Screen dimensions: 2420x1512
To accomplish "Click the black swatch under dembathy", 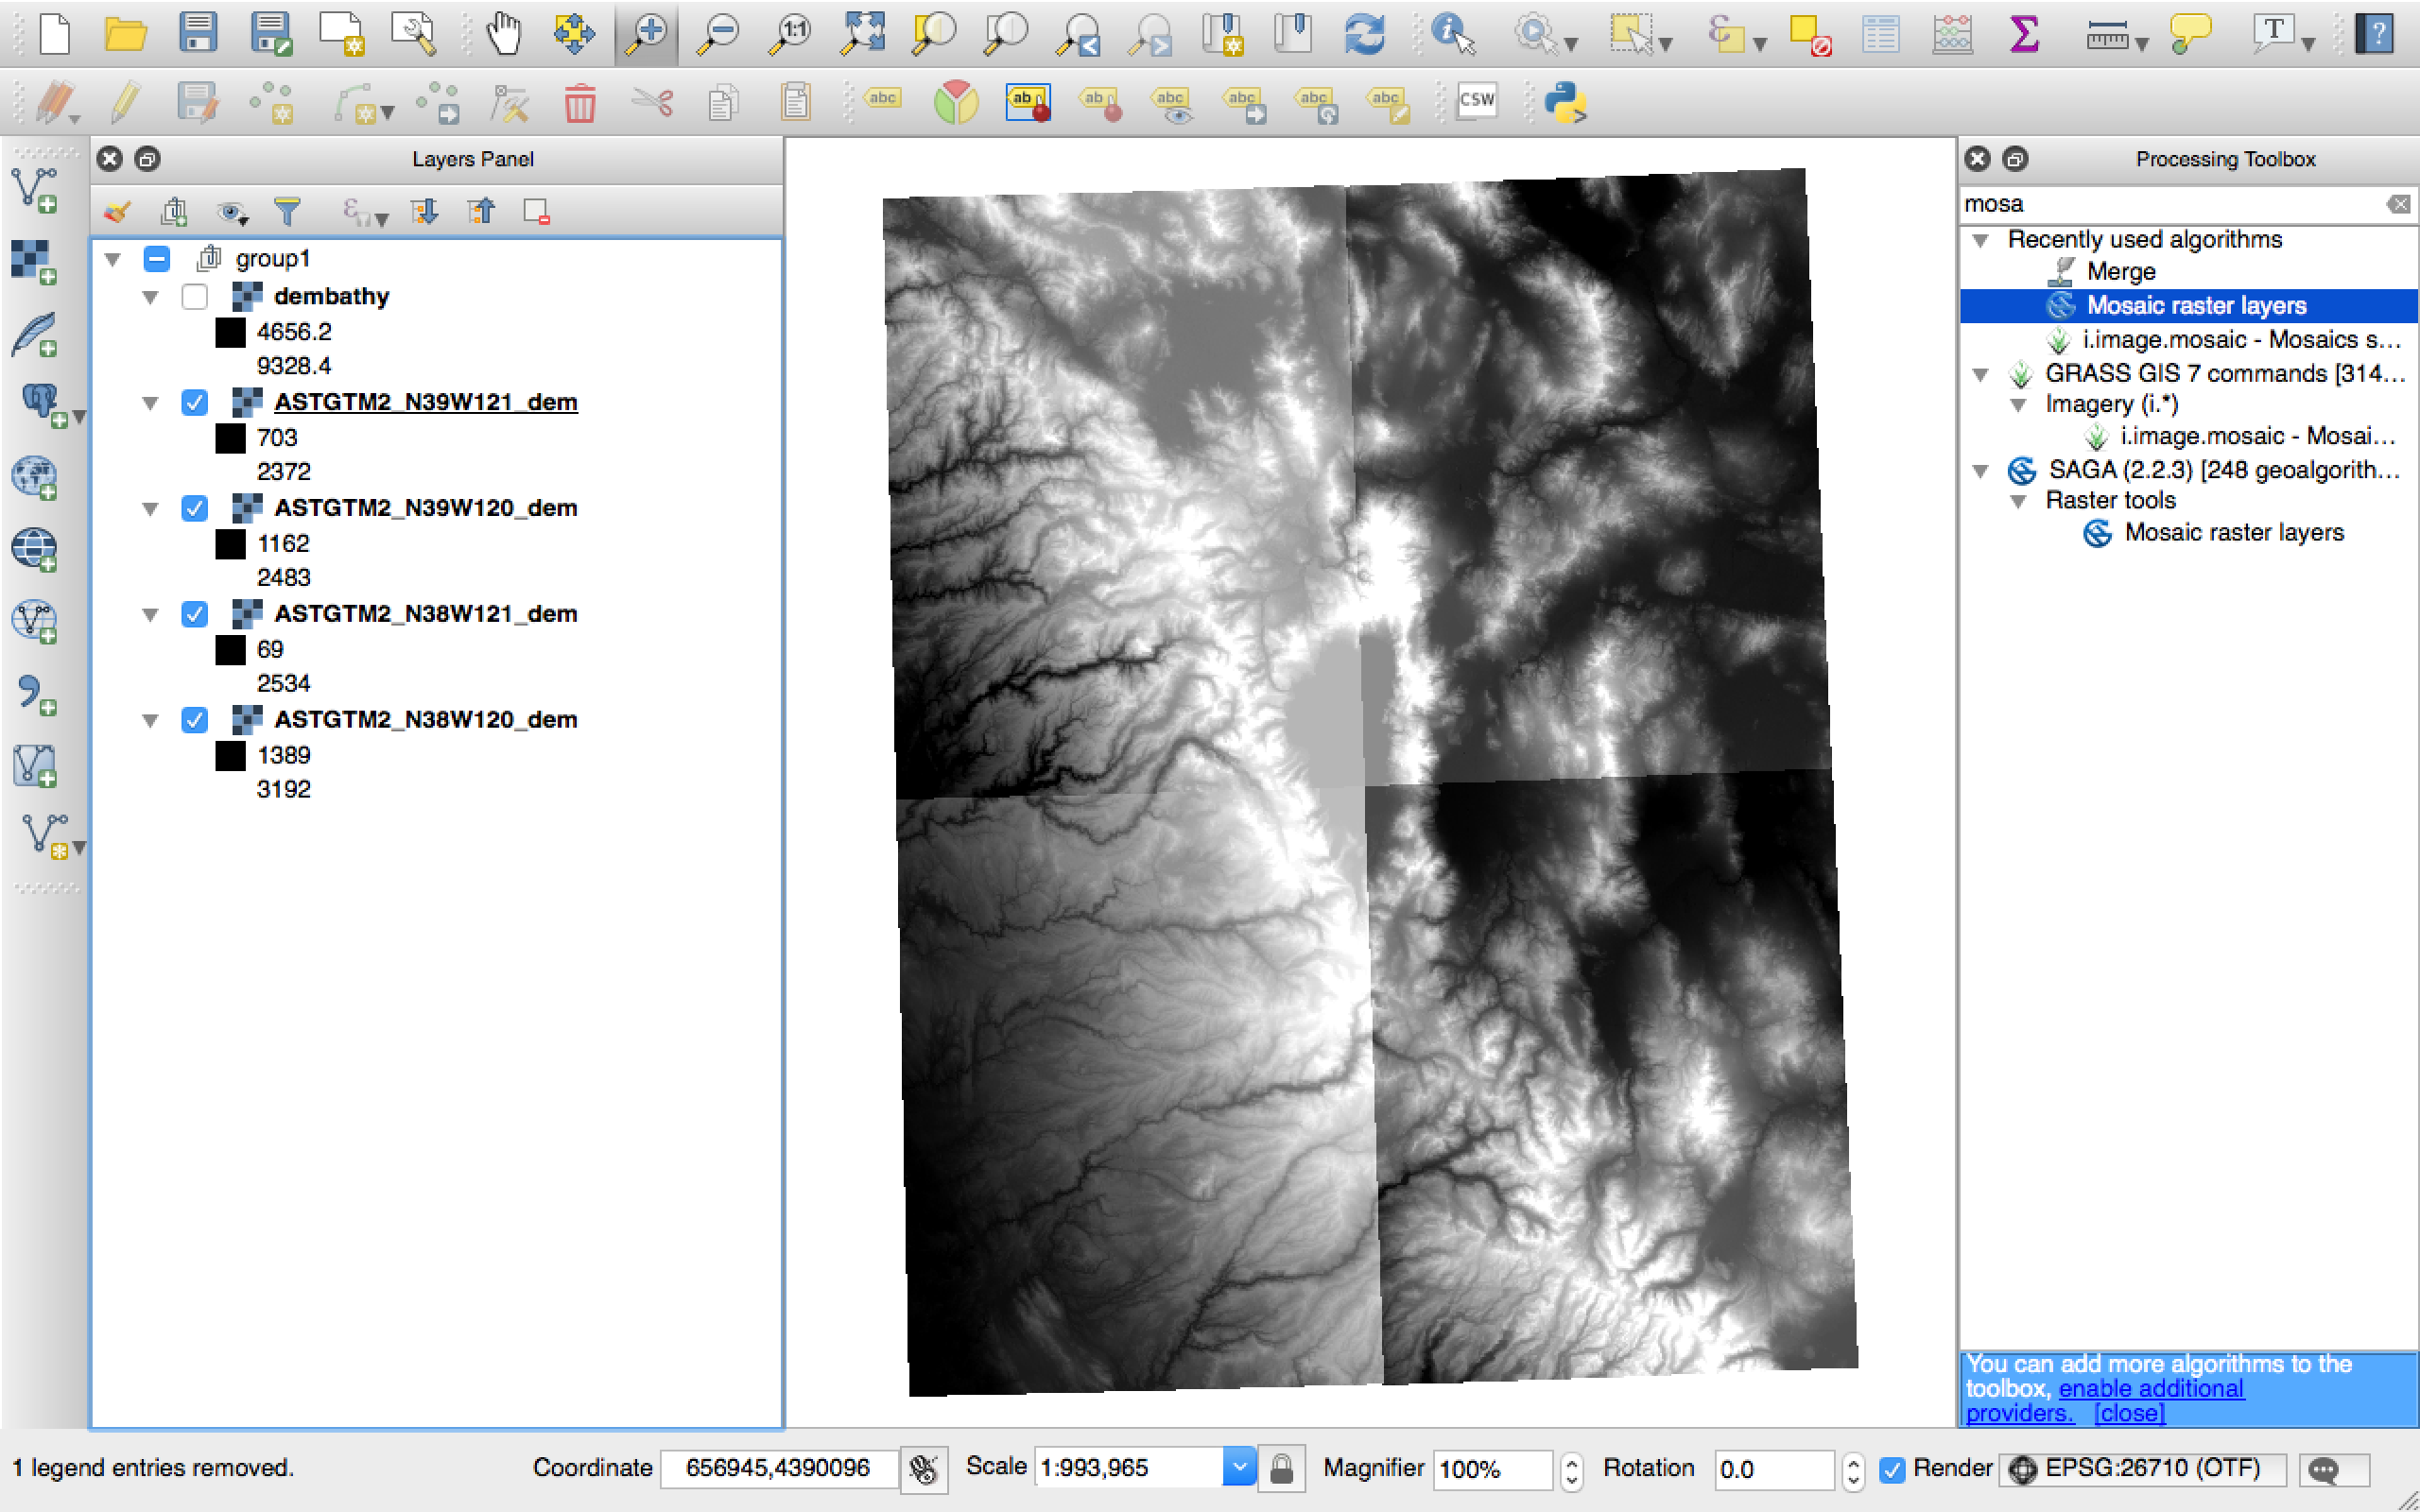I will (230, 333).
